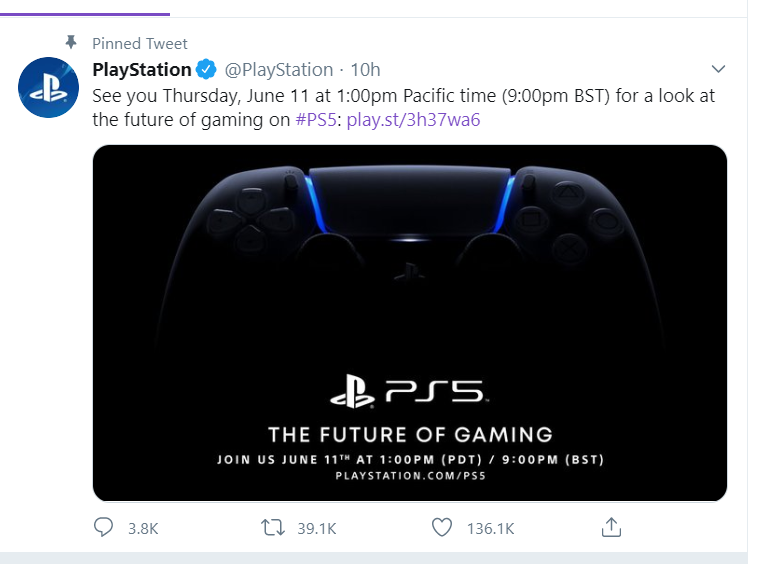Click the 39.1K retweets count
The image size is (772, 564).
[x=317, y=528]
